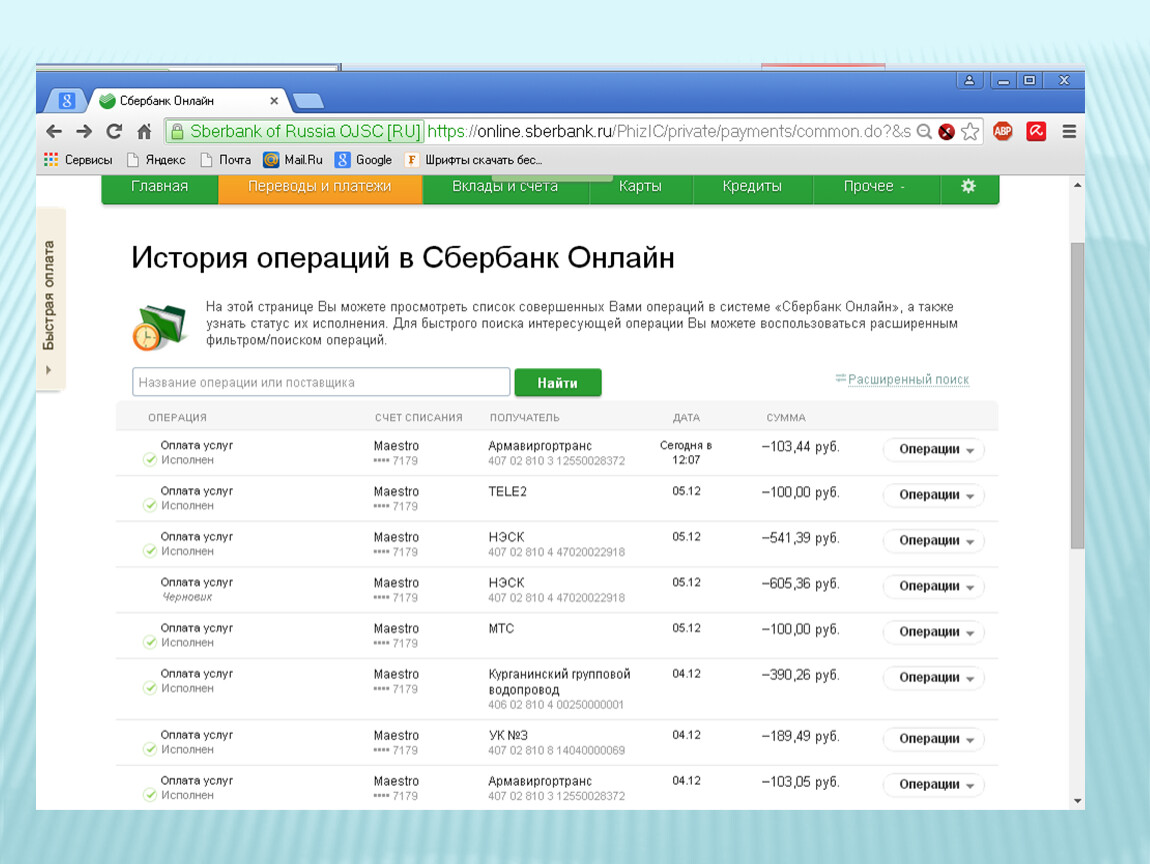Viewport: 1150px width, 864px height.
Task: Click the status check on МТС row
Action: pyautogui.click(x=150, y=642)
